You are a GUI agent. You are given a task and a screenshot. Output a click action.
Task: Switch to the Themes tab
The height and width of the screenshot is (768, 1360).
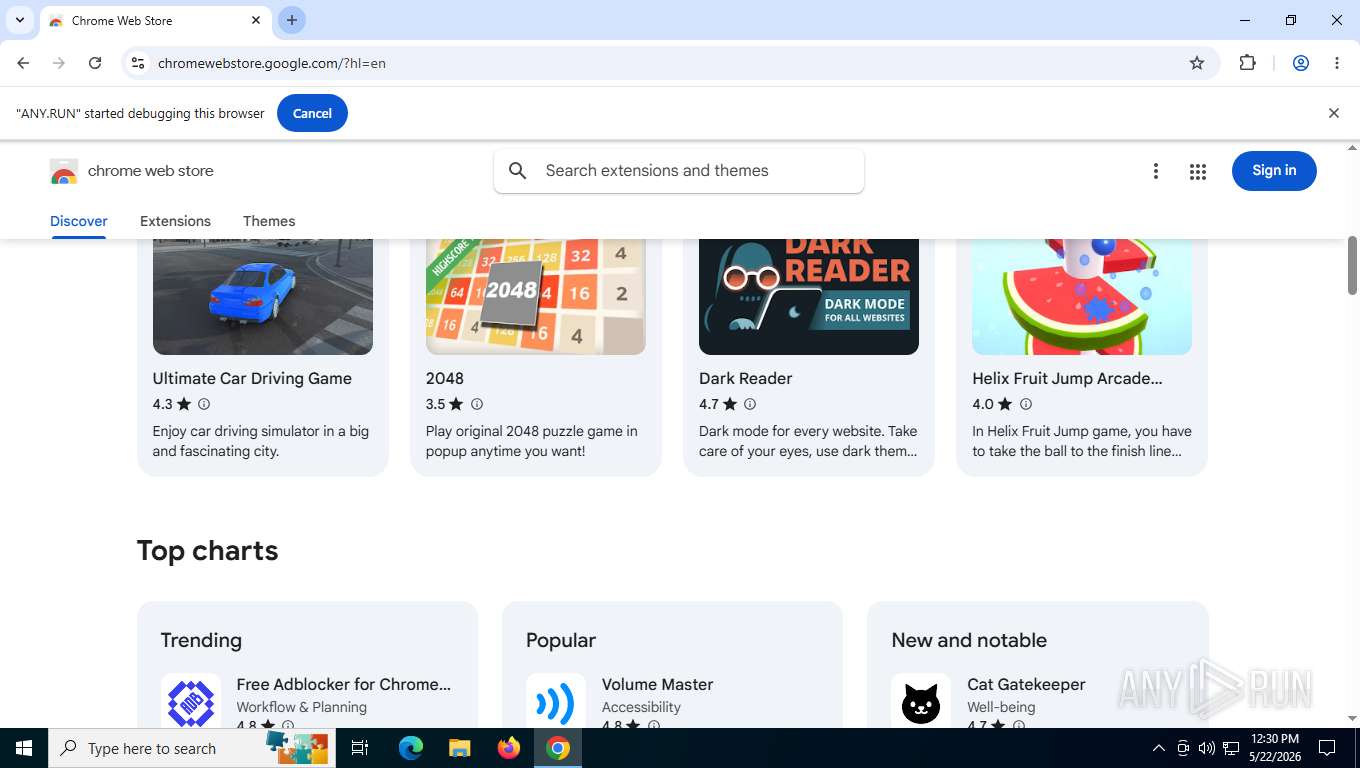[x=269, y=221]
